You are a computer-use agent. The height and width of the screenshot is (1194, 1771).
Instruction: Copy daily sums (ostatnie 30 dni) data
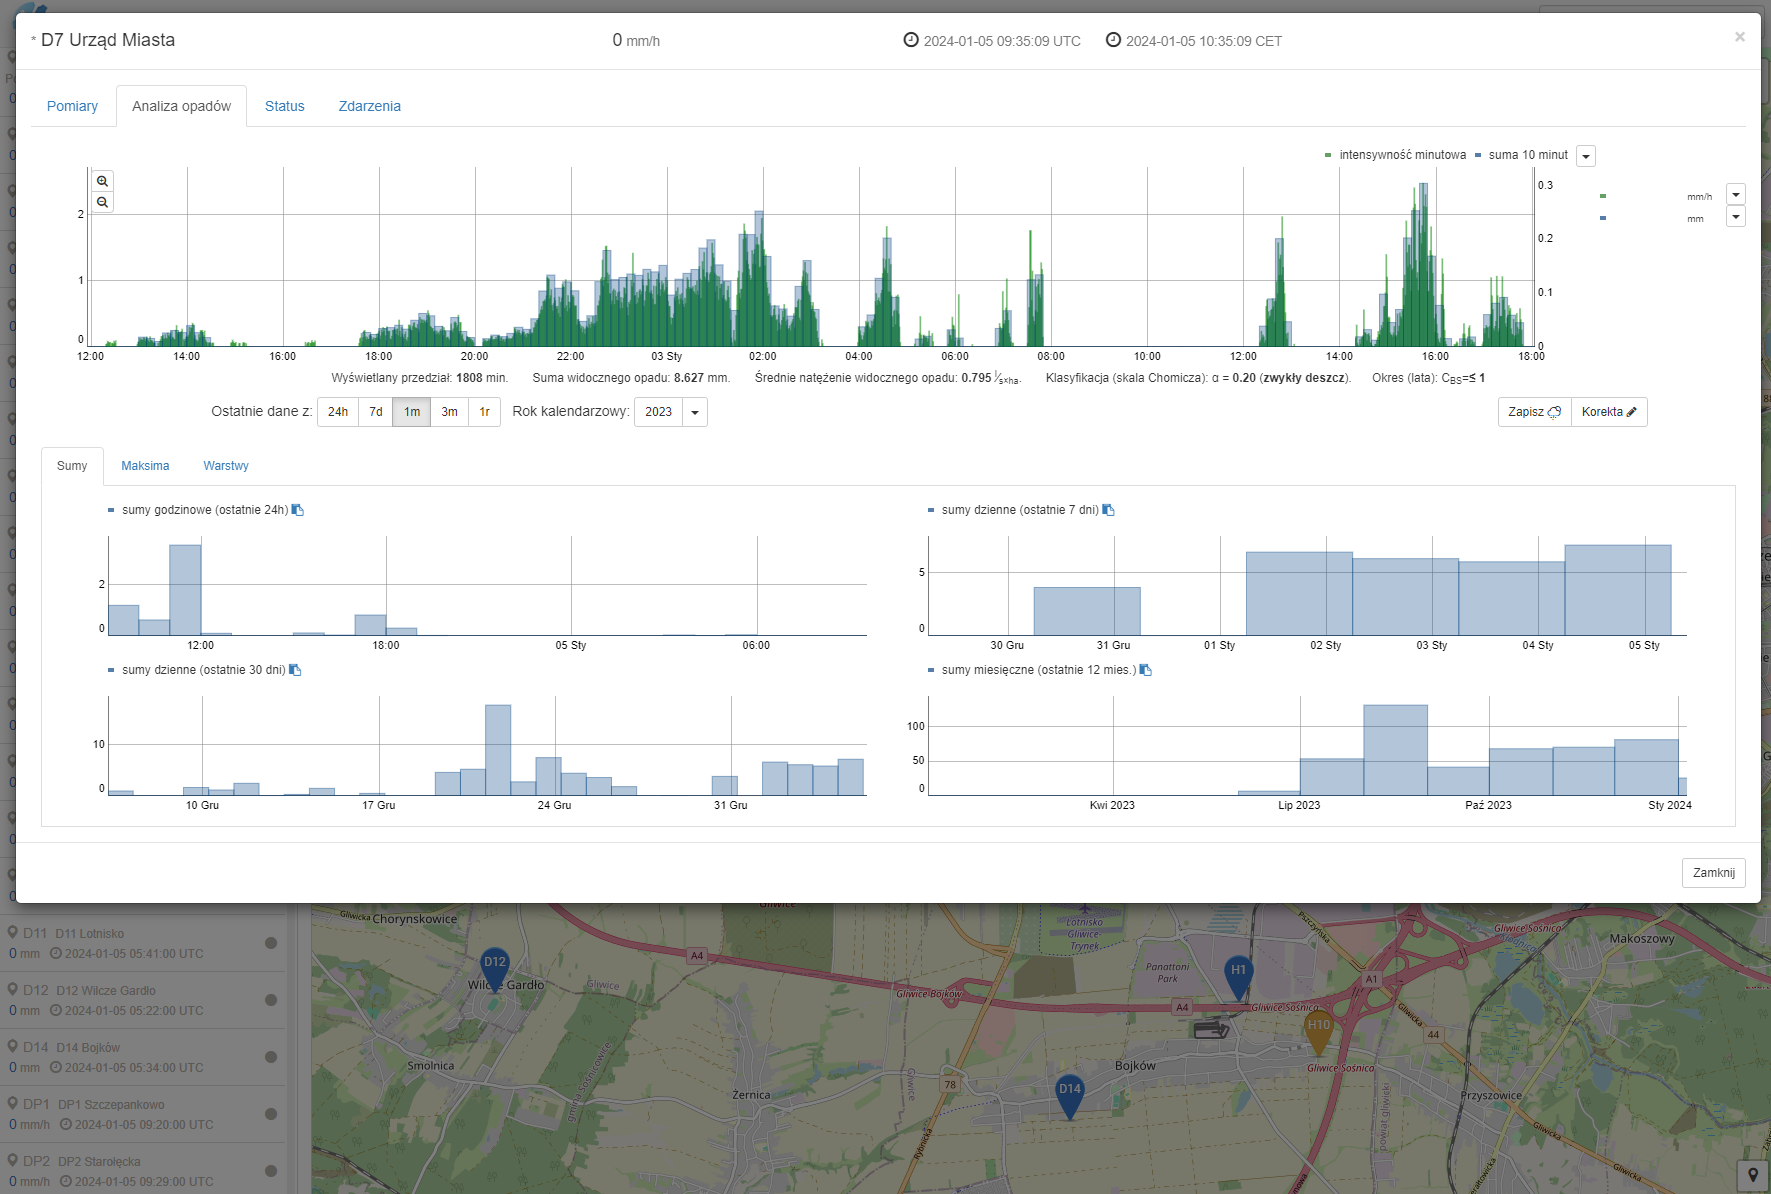click(x=295, y=670)
